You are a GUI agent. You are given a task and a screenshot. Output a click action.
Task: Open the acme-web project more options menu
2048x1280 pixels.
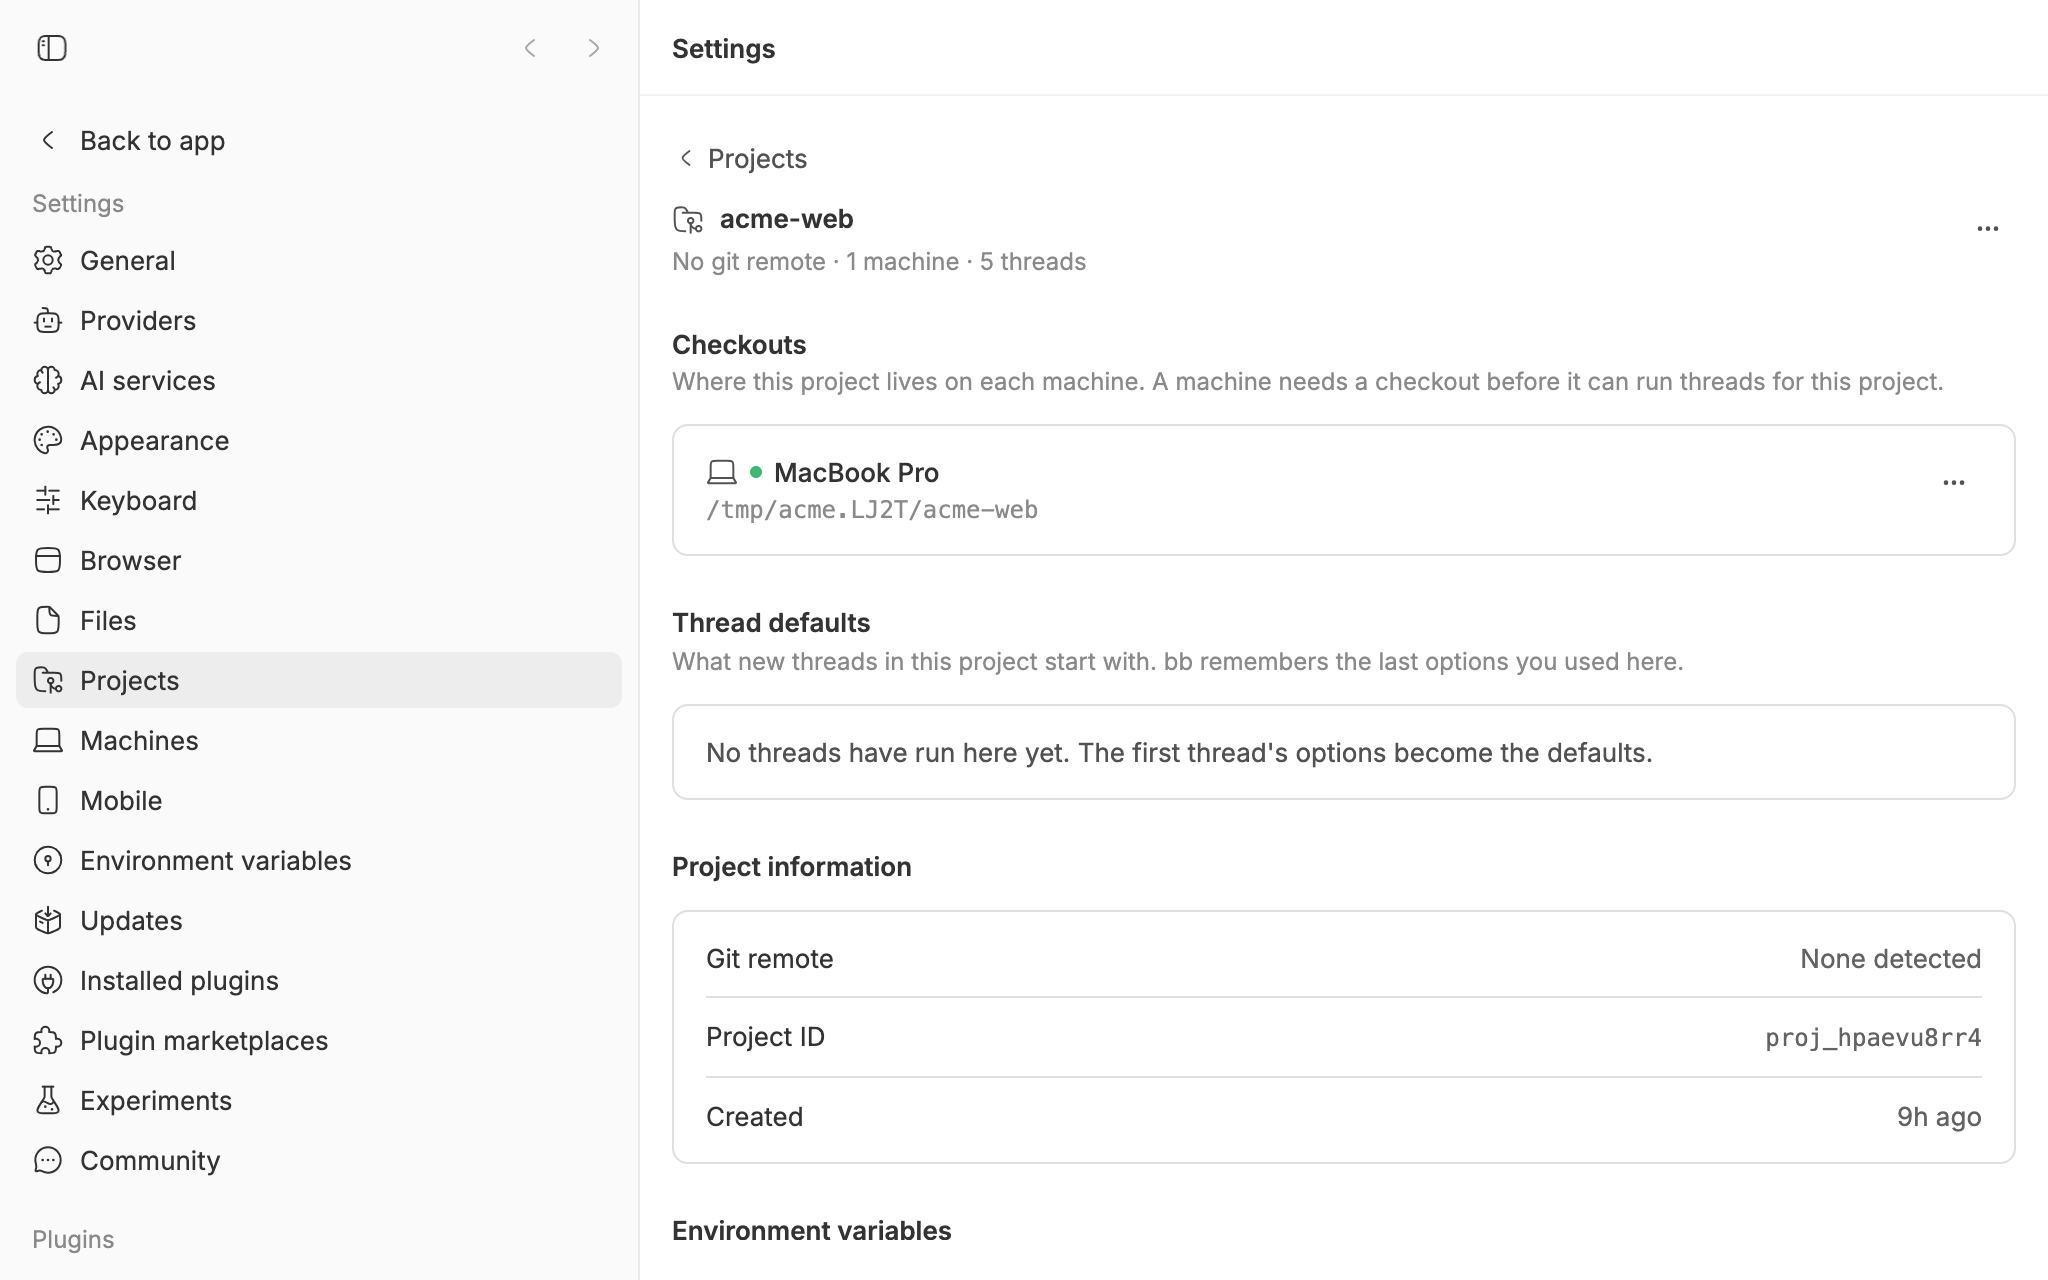[1987, 229]
